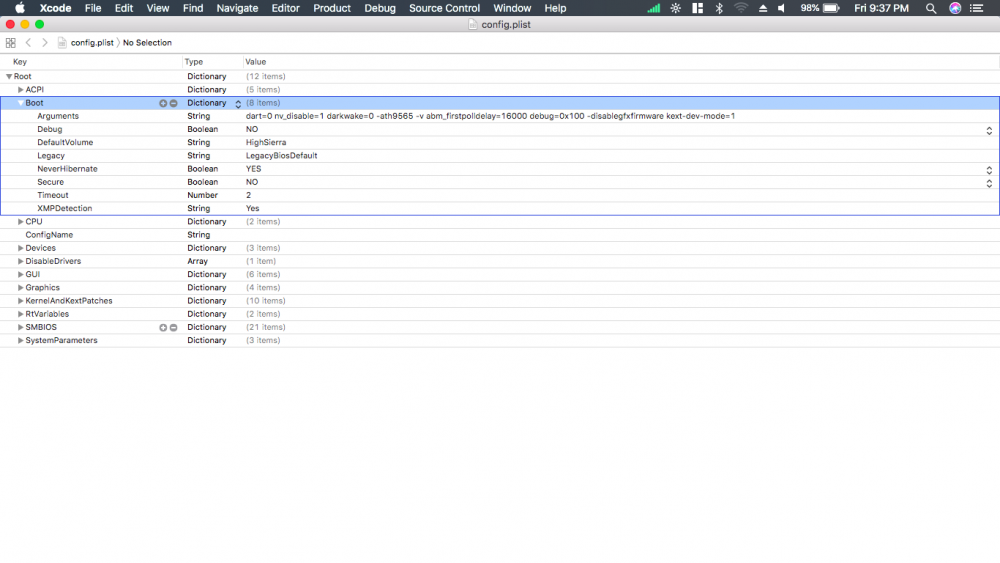Open Boot row type popup stepper

click(238, 104)
